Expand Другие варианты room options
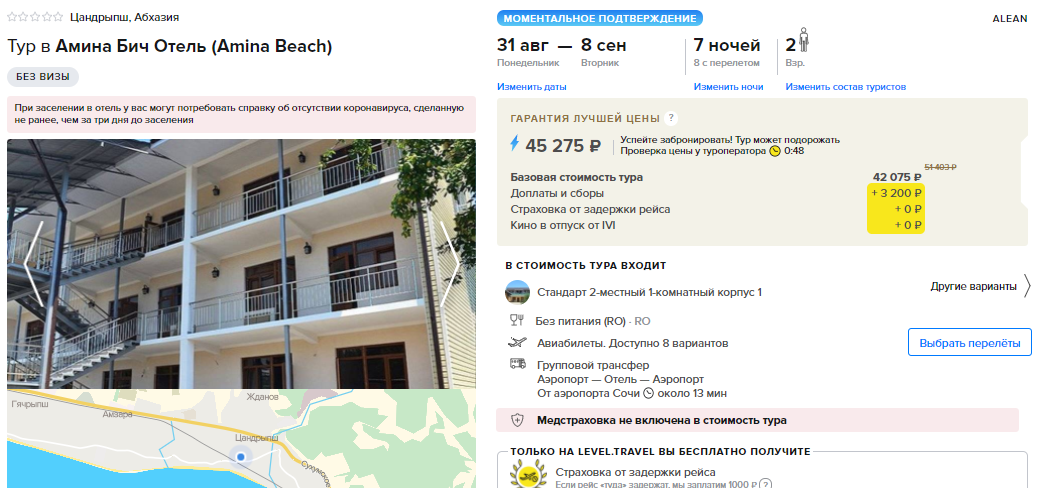Viewport: 1048px width, 488px height. (980, 287)
